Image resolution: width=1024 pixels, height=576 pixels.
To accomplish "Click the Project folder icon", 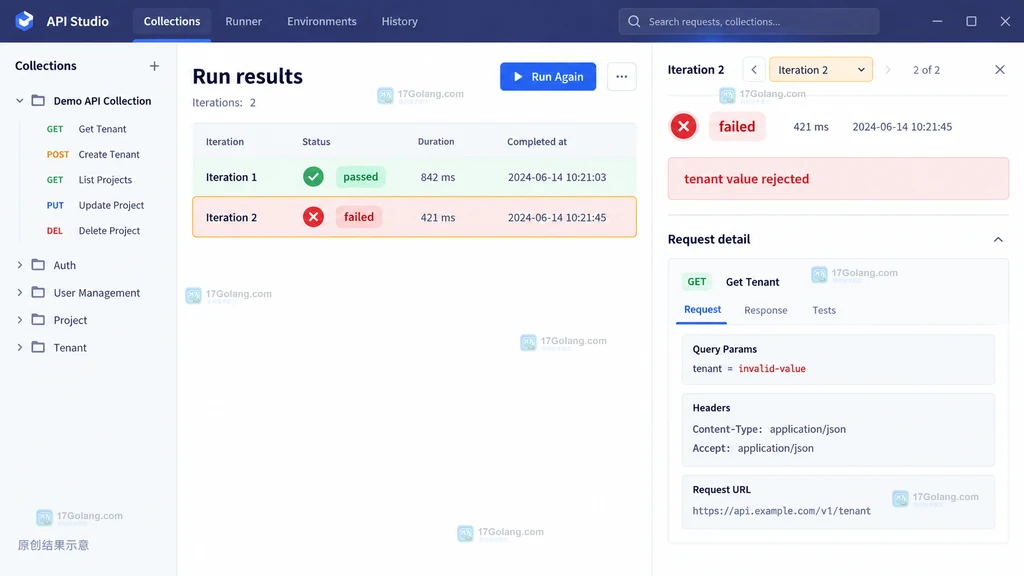I will click(x=39, y=320).
